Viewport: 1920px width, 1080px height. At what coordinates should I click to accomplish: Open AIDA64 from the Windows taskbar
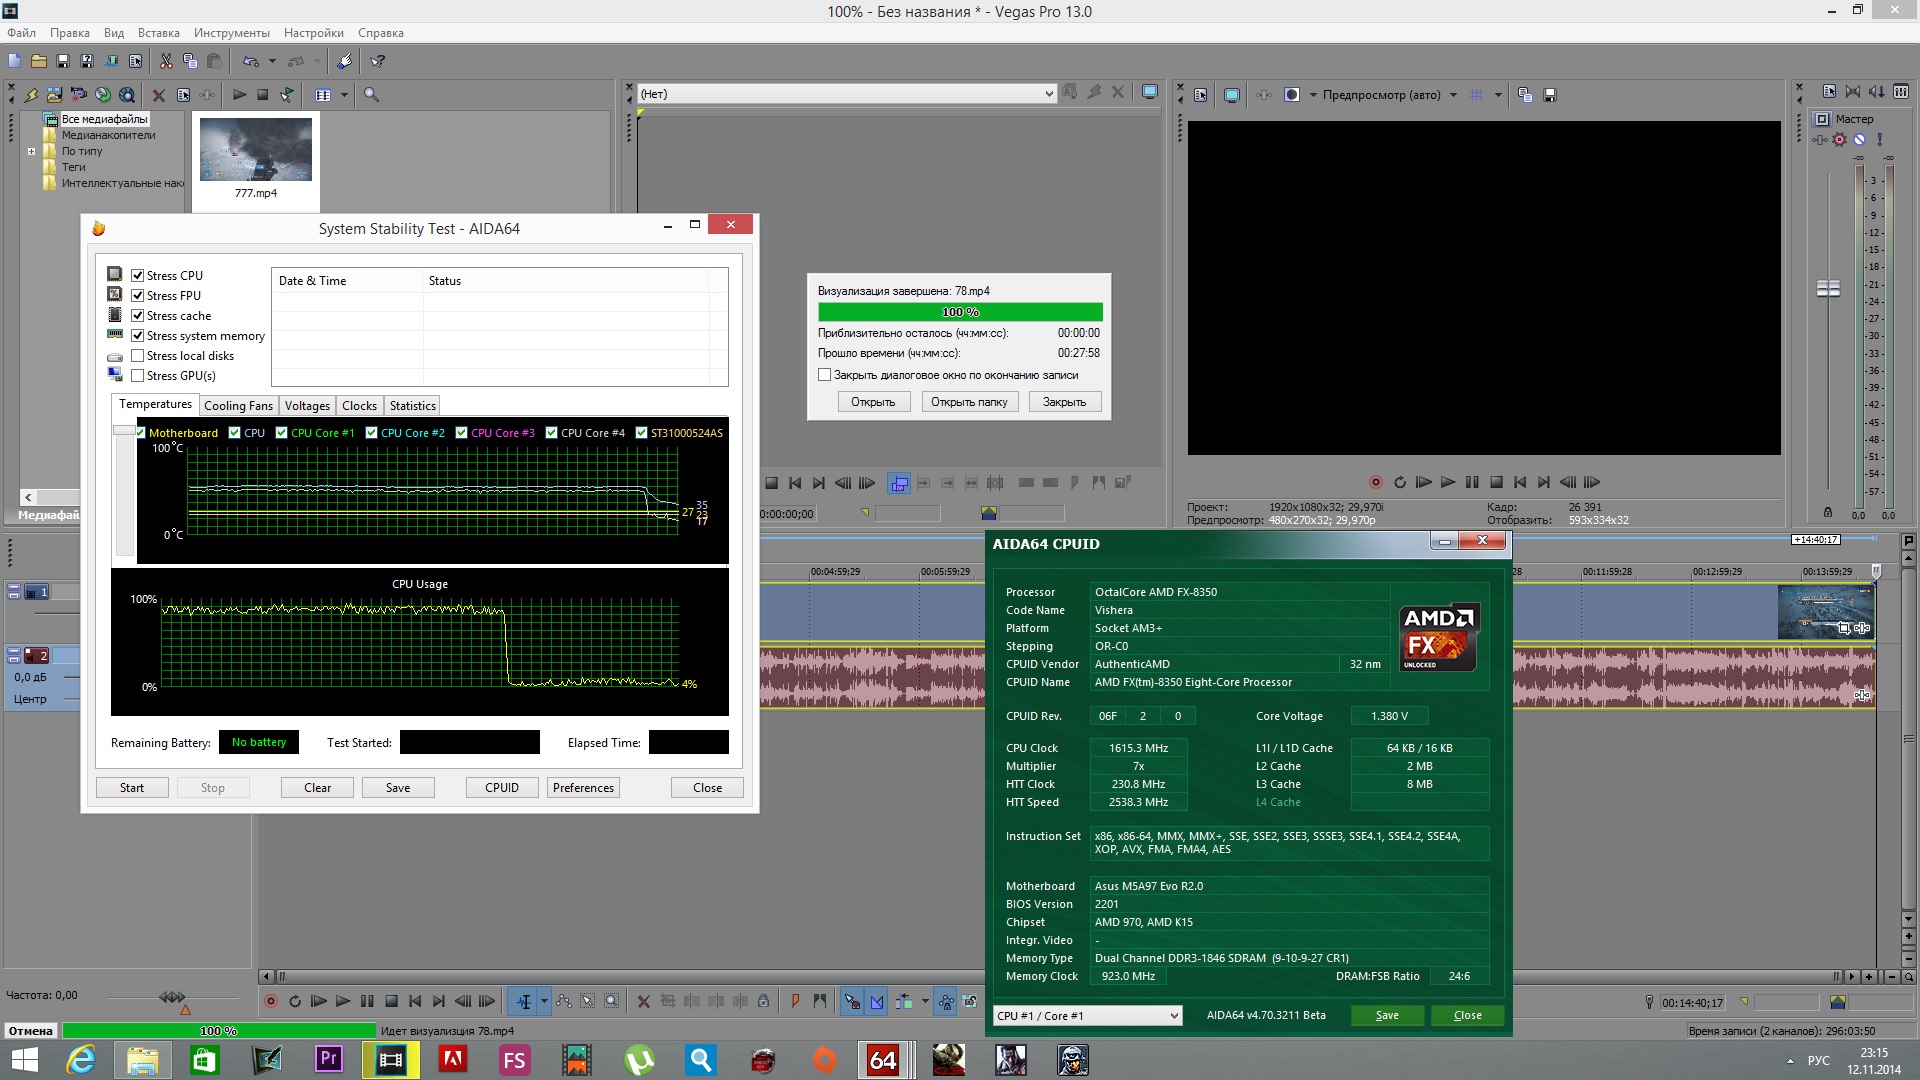pyautogui.click(x=883, y=1059)
